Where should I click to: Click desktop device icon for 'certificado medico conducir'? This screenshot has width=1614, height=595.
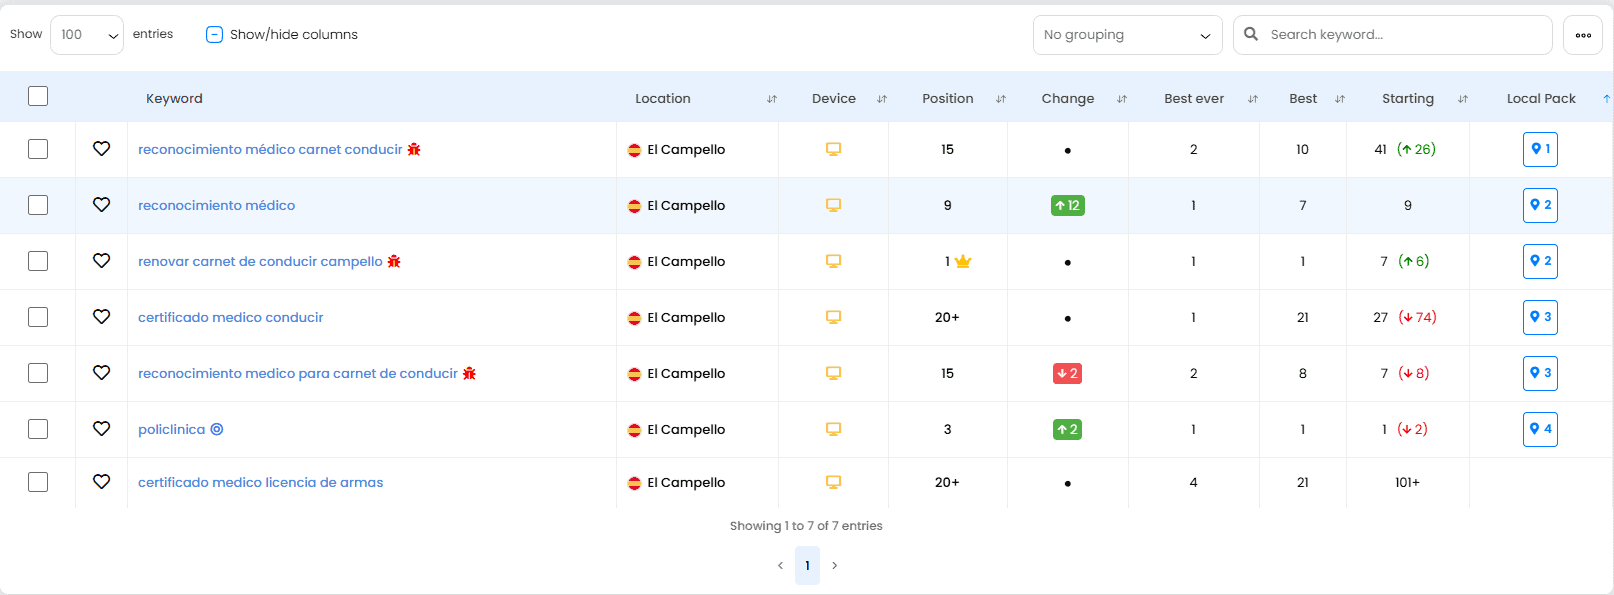[833, 317]
